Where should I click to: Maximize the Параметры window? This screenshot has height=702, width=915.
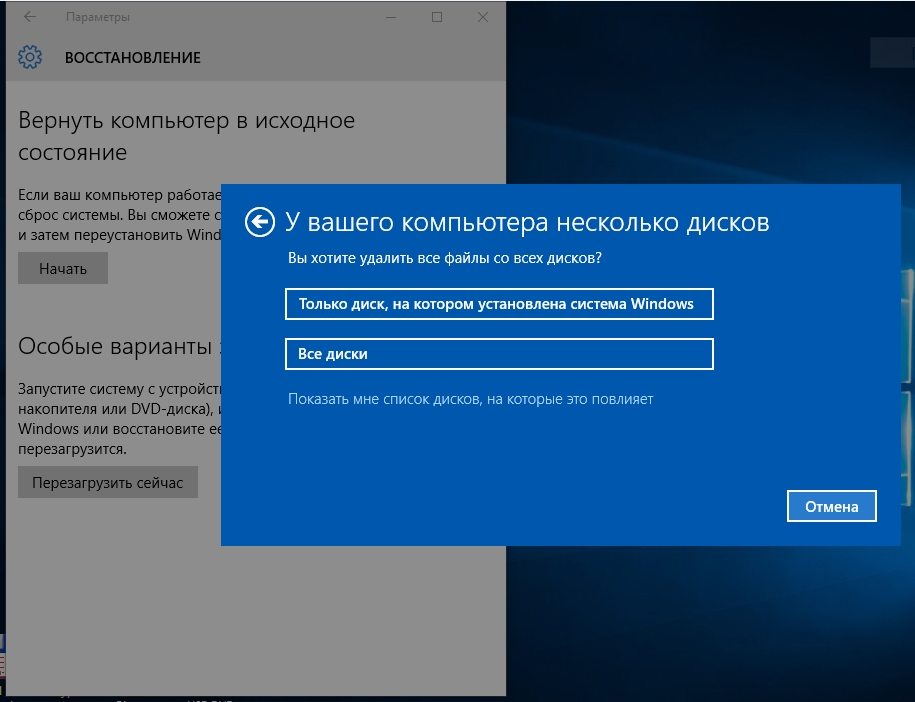(436, 18)
